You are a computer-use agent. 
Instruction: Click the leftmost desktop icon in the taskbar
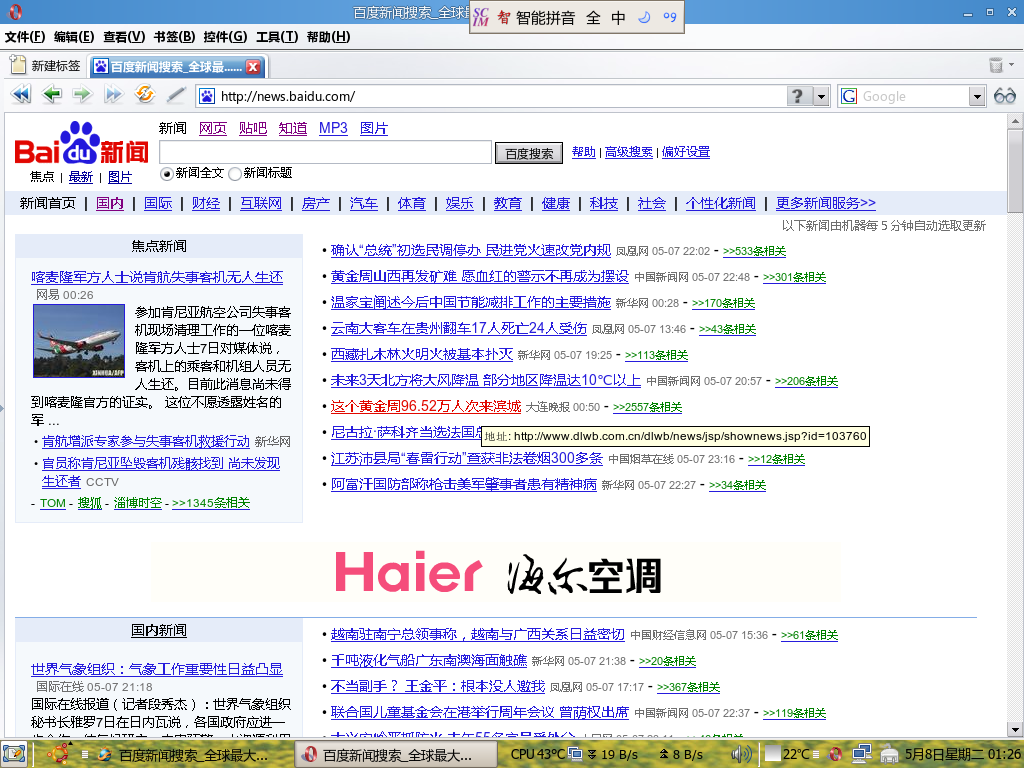(x=14, y=755)
